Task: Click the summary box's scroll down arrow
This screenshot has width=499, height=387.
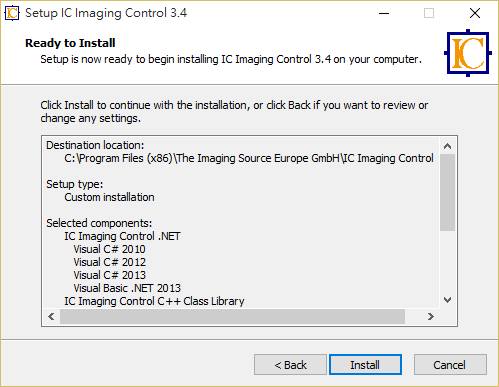Action: pos(448,300)
